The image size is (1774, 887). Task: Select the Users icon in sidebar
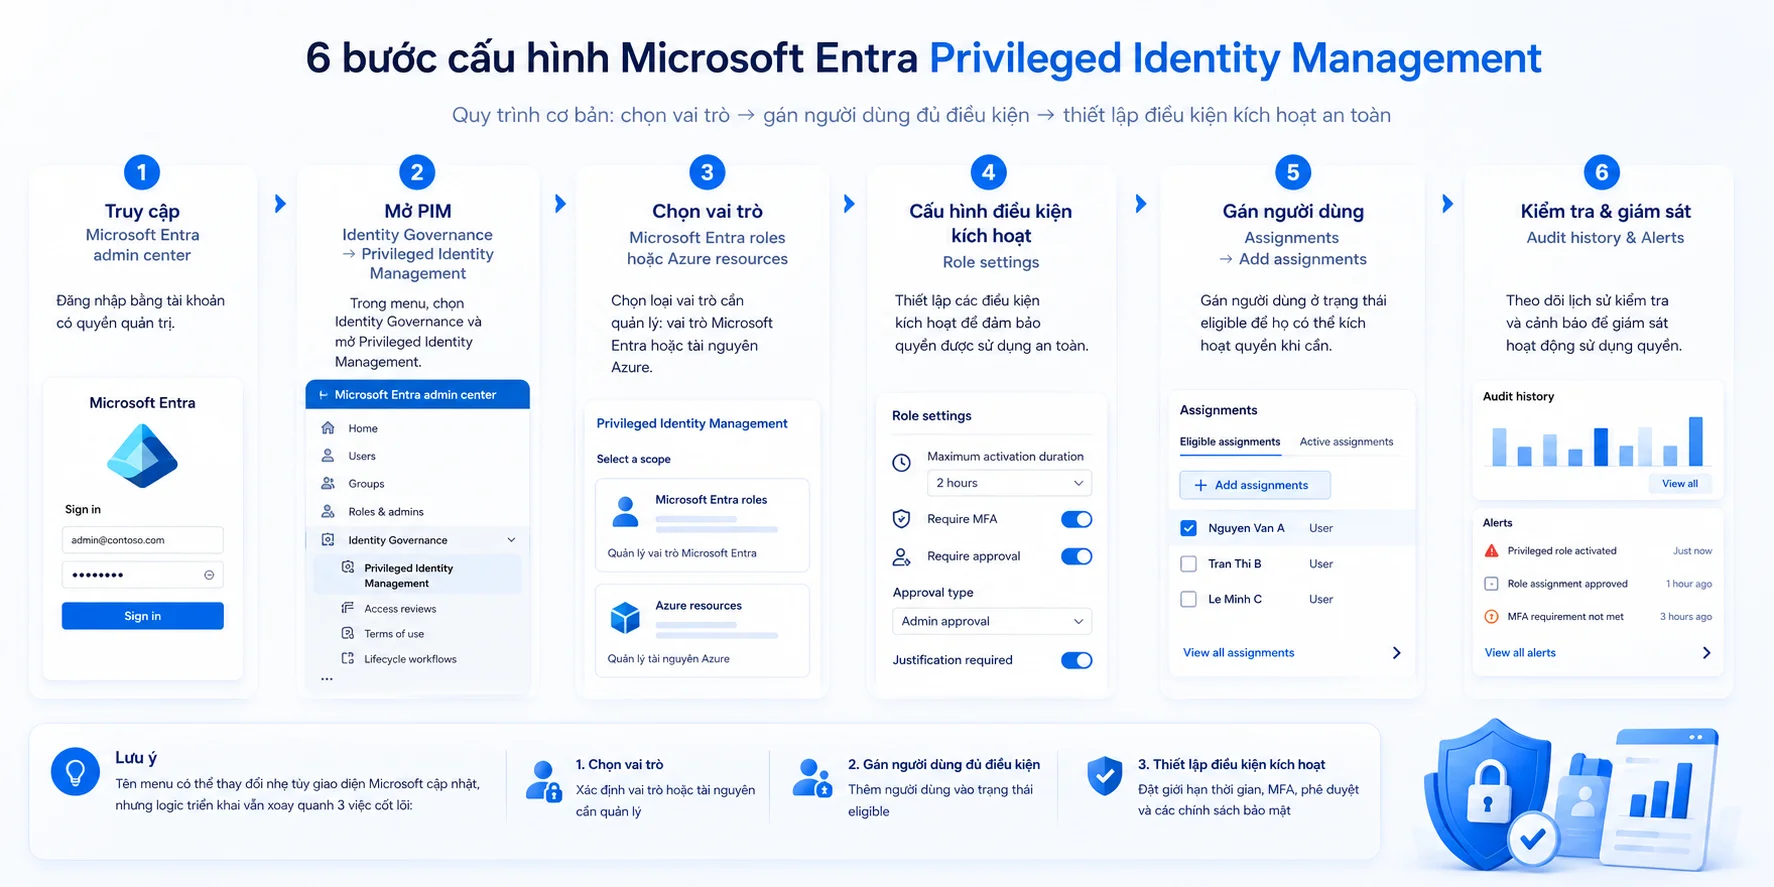pos(328,456)
